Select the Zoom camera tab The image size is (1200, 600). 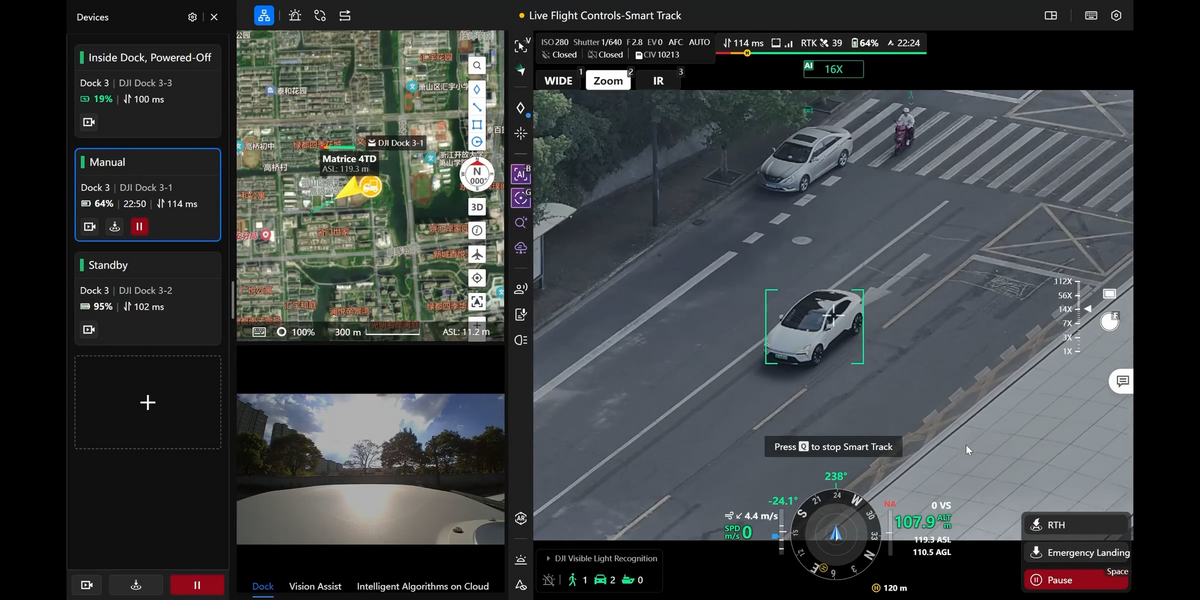click(608, 81)
